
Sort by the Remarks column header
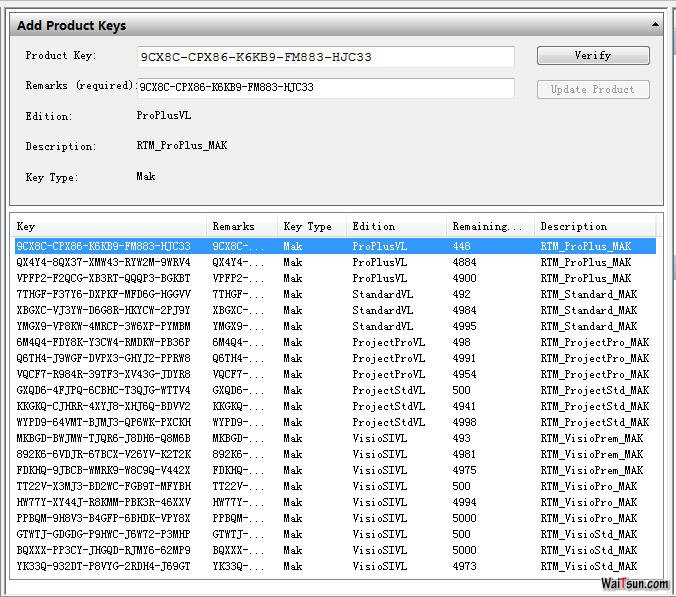[240, 226]
